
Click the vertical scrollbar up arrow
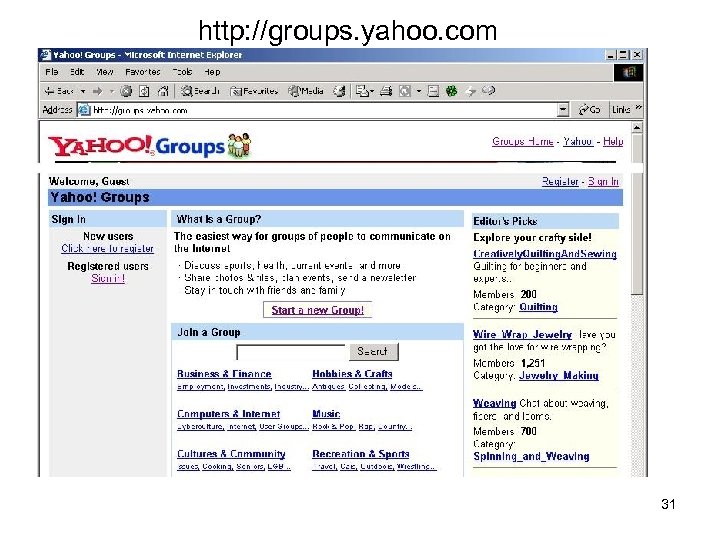[637, 128]
